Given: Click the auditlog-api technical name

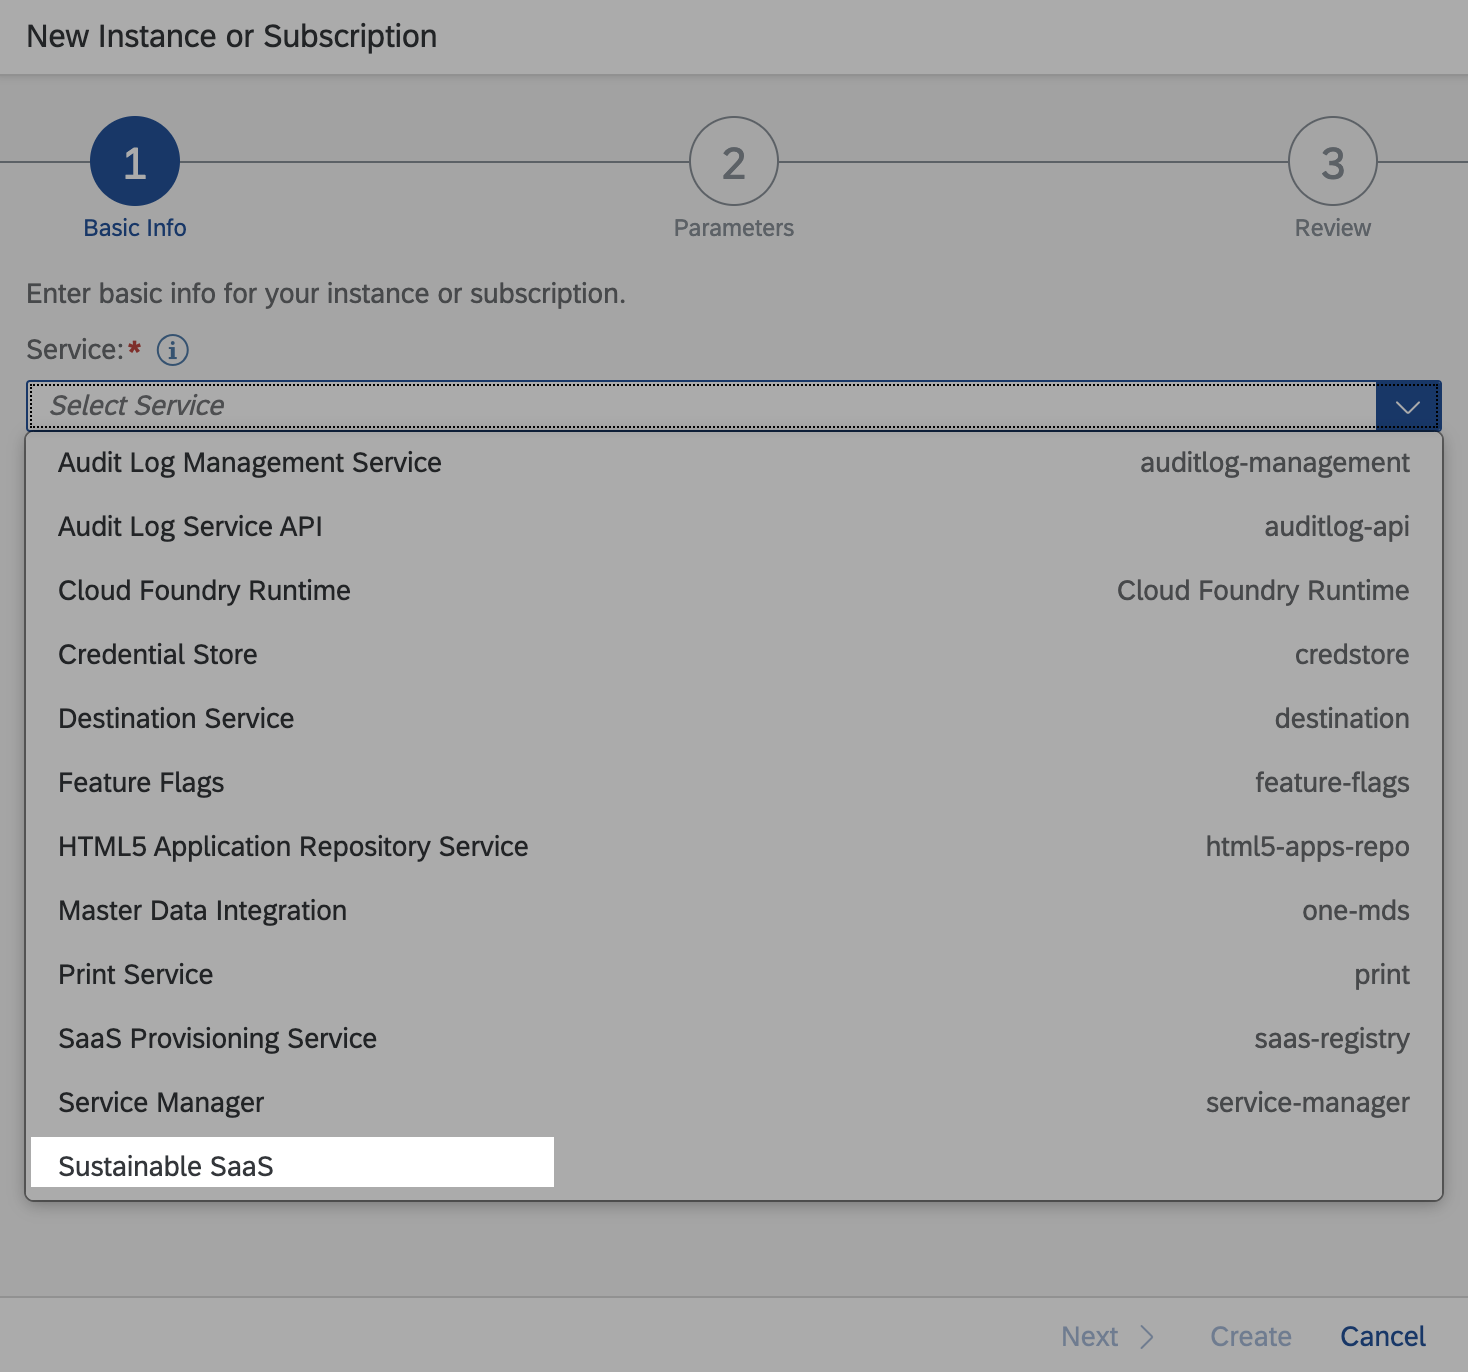Looking at the screenshot, I should point(1337,527).
